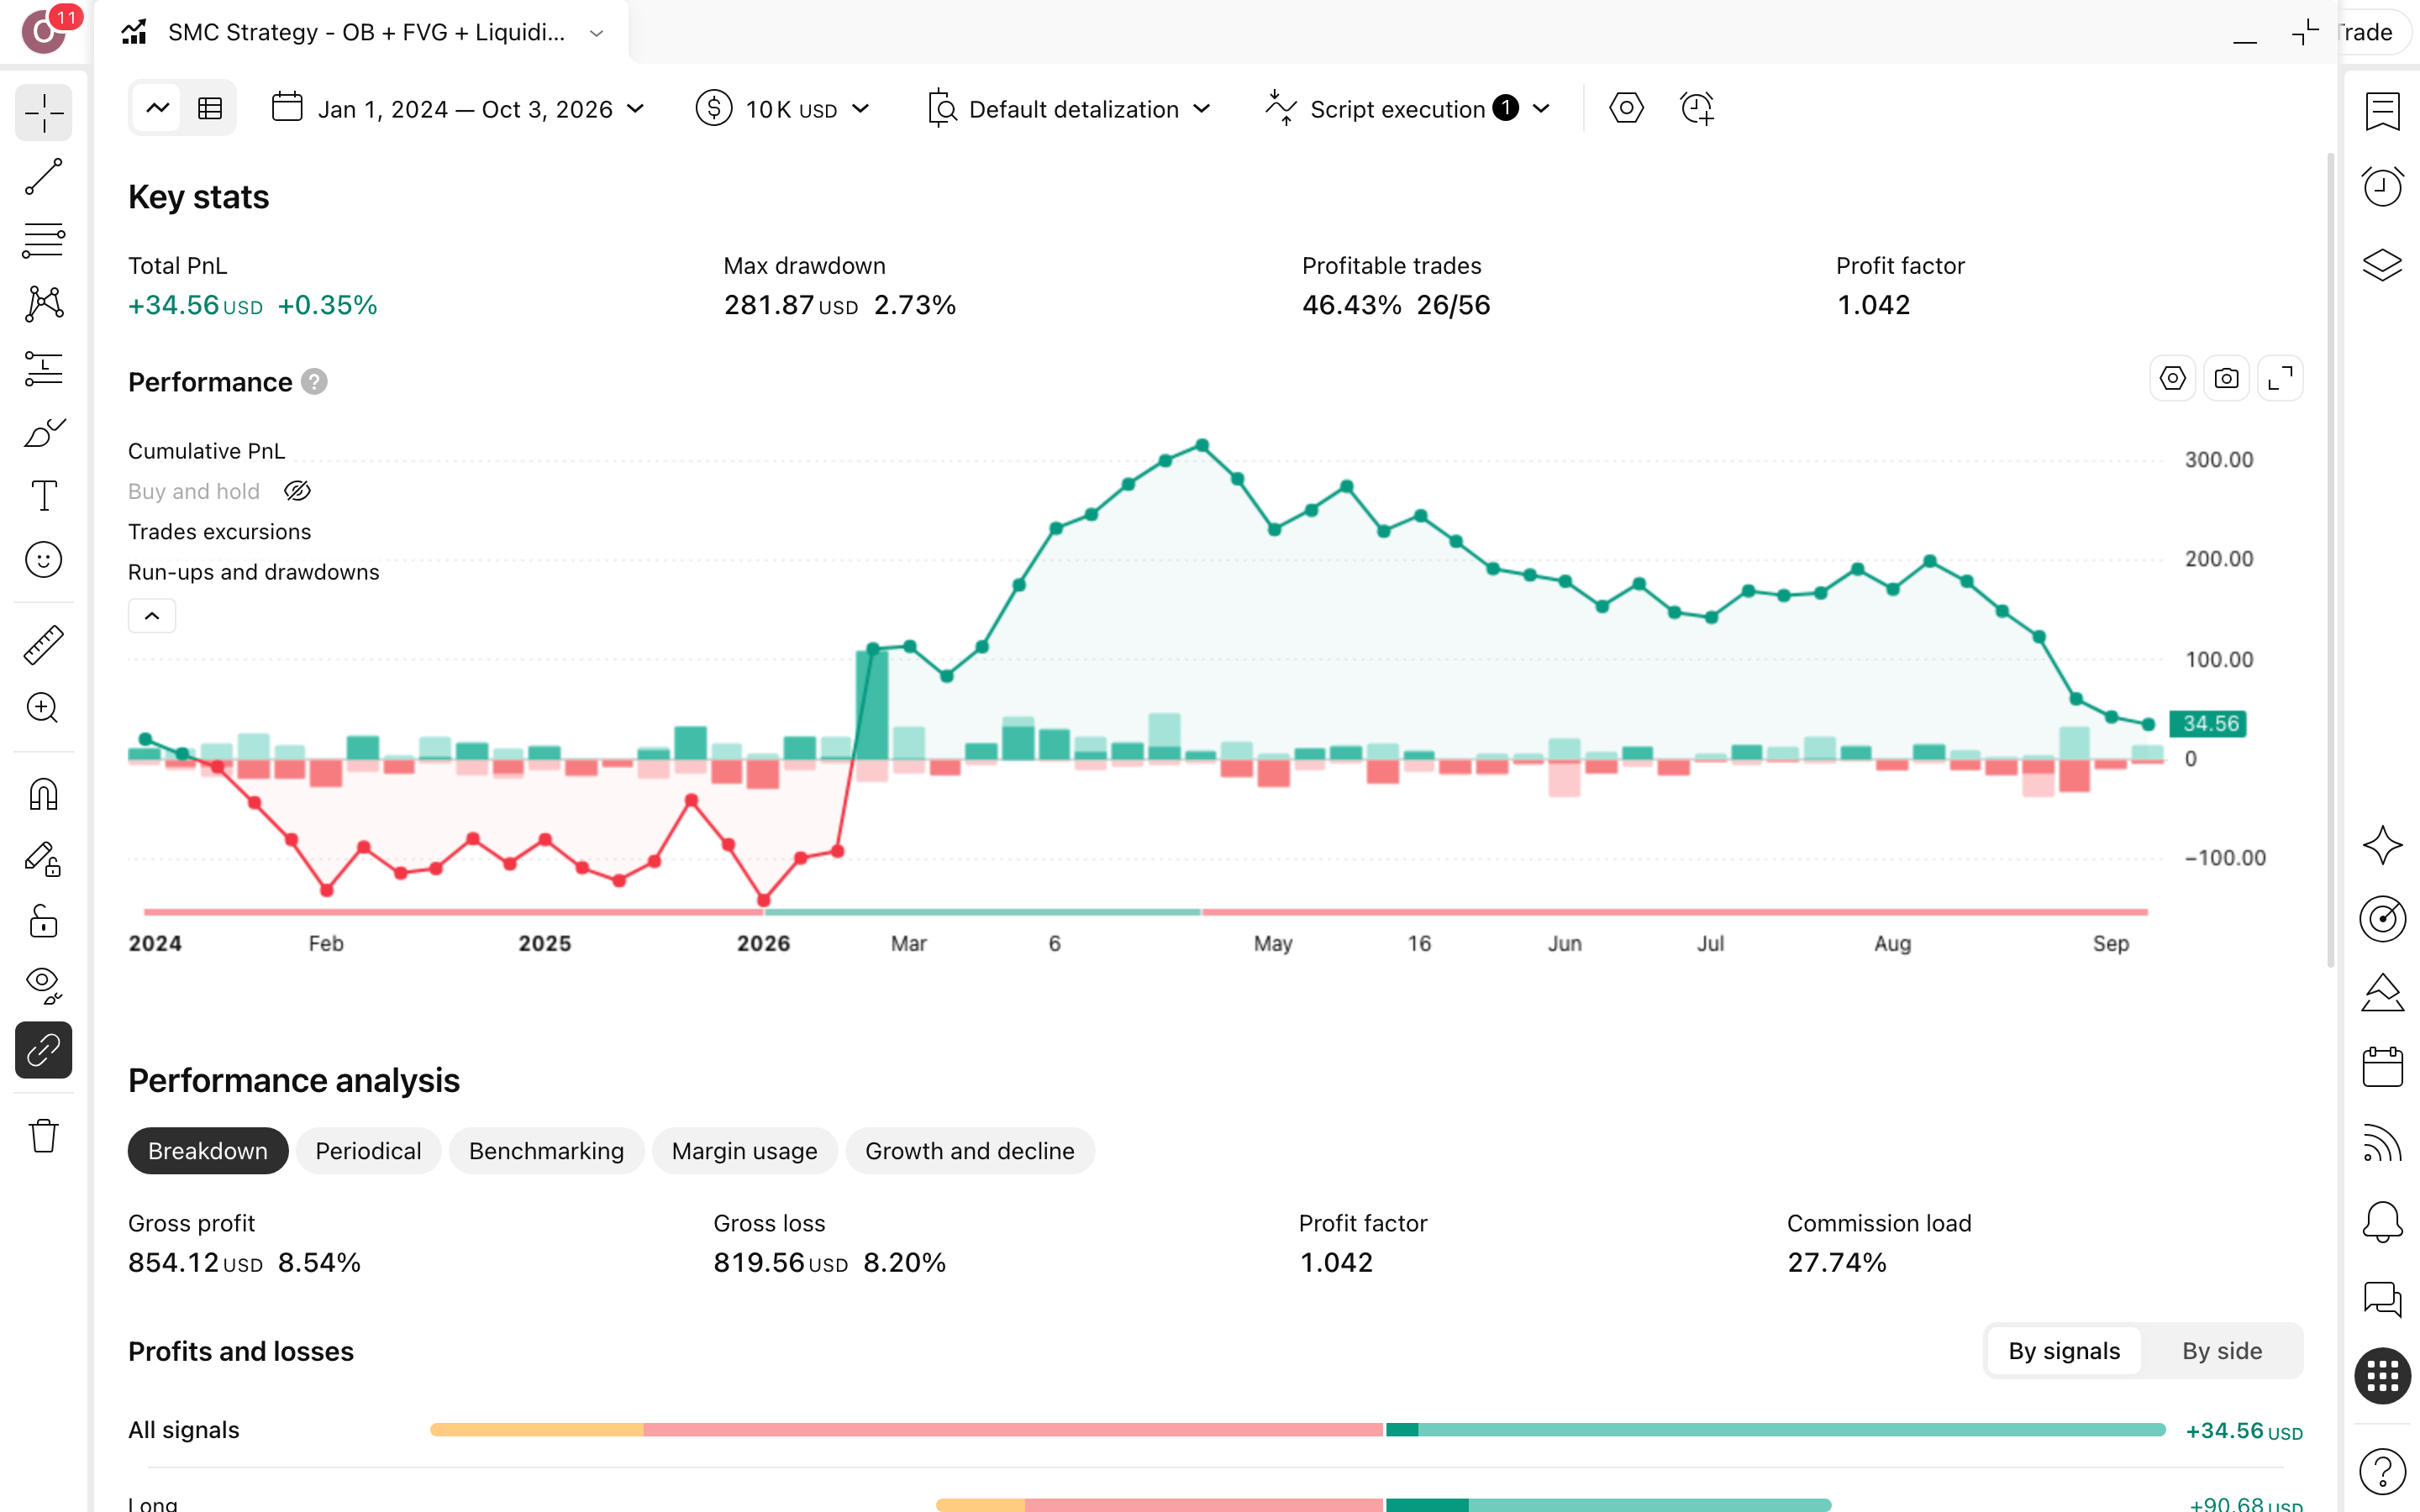2420x1512 pixels.
Task: Open the Script execution dropdown
Action: 1408,109
